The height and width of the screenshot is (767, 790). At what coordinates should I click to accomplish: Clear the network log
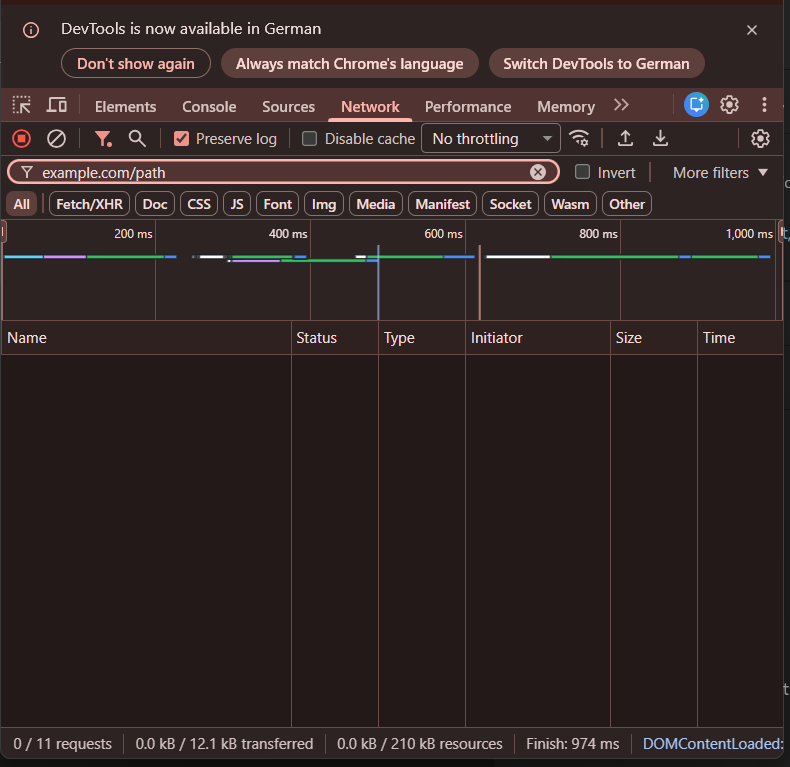click(x=56, y=139)
